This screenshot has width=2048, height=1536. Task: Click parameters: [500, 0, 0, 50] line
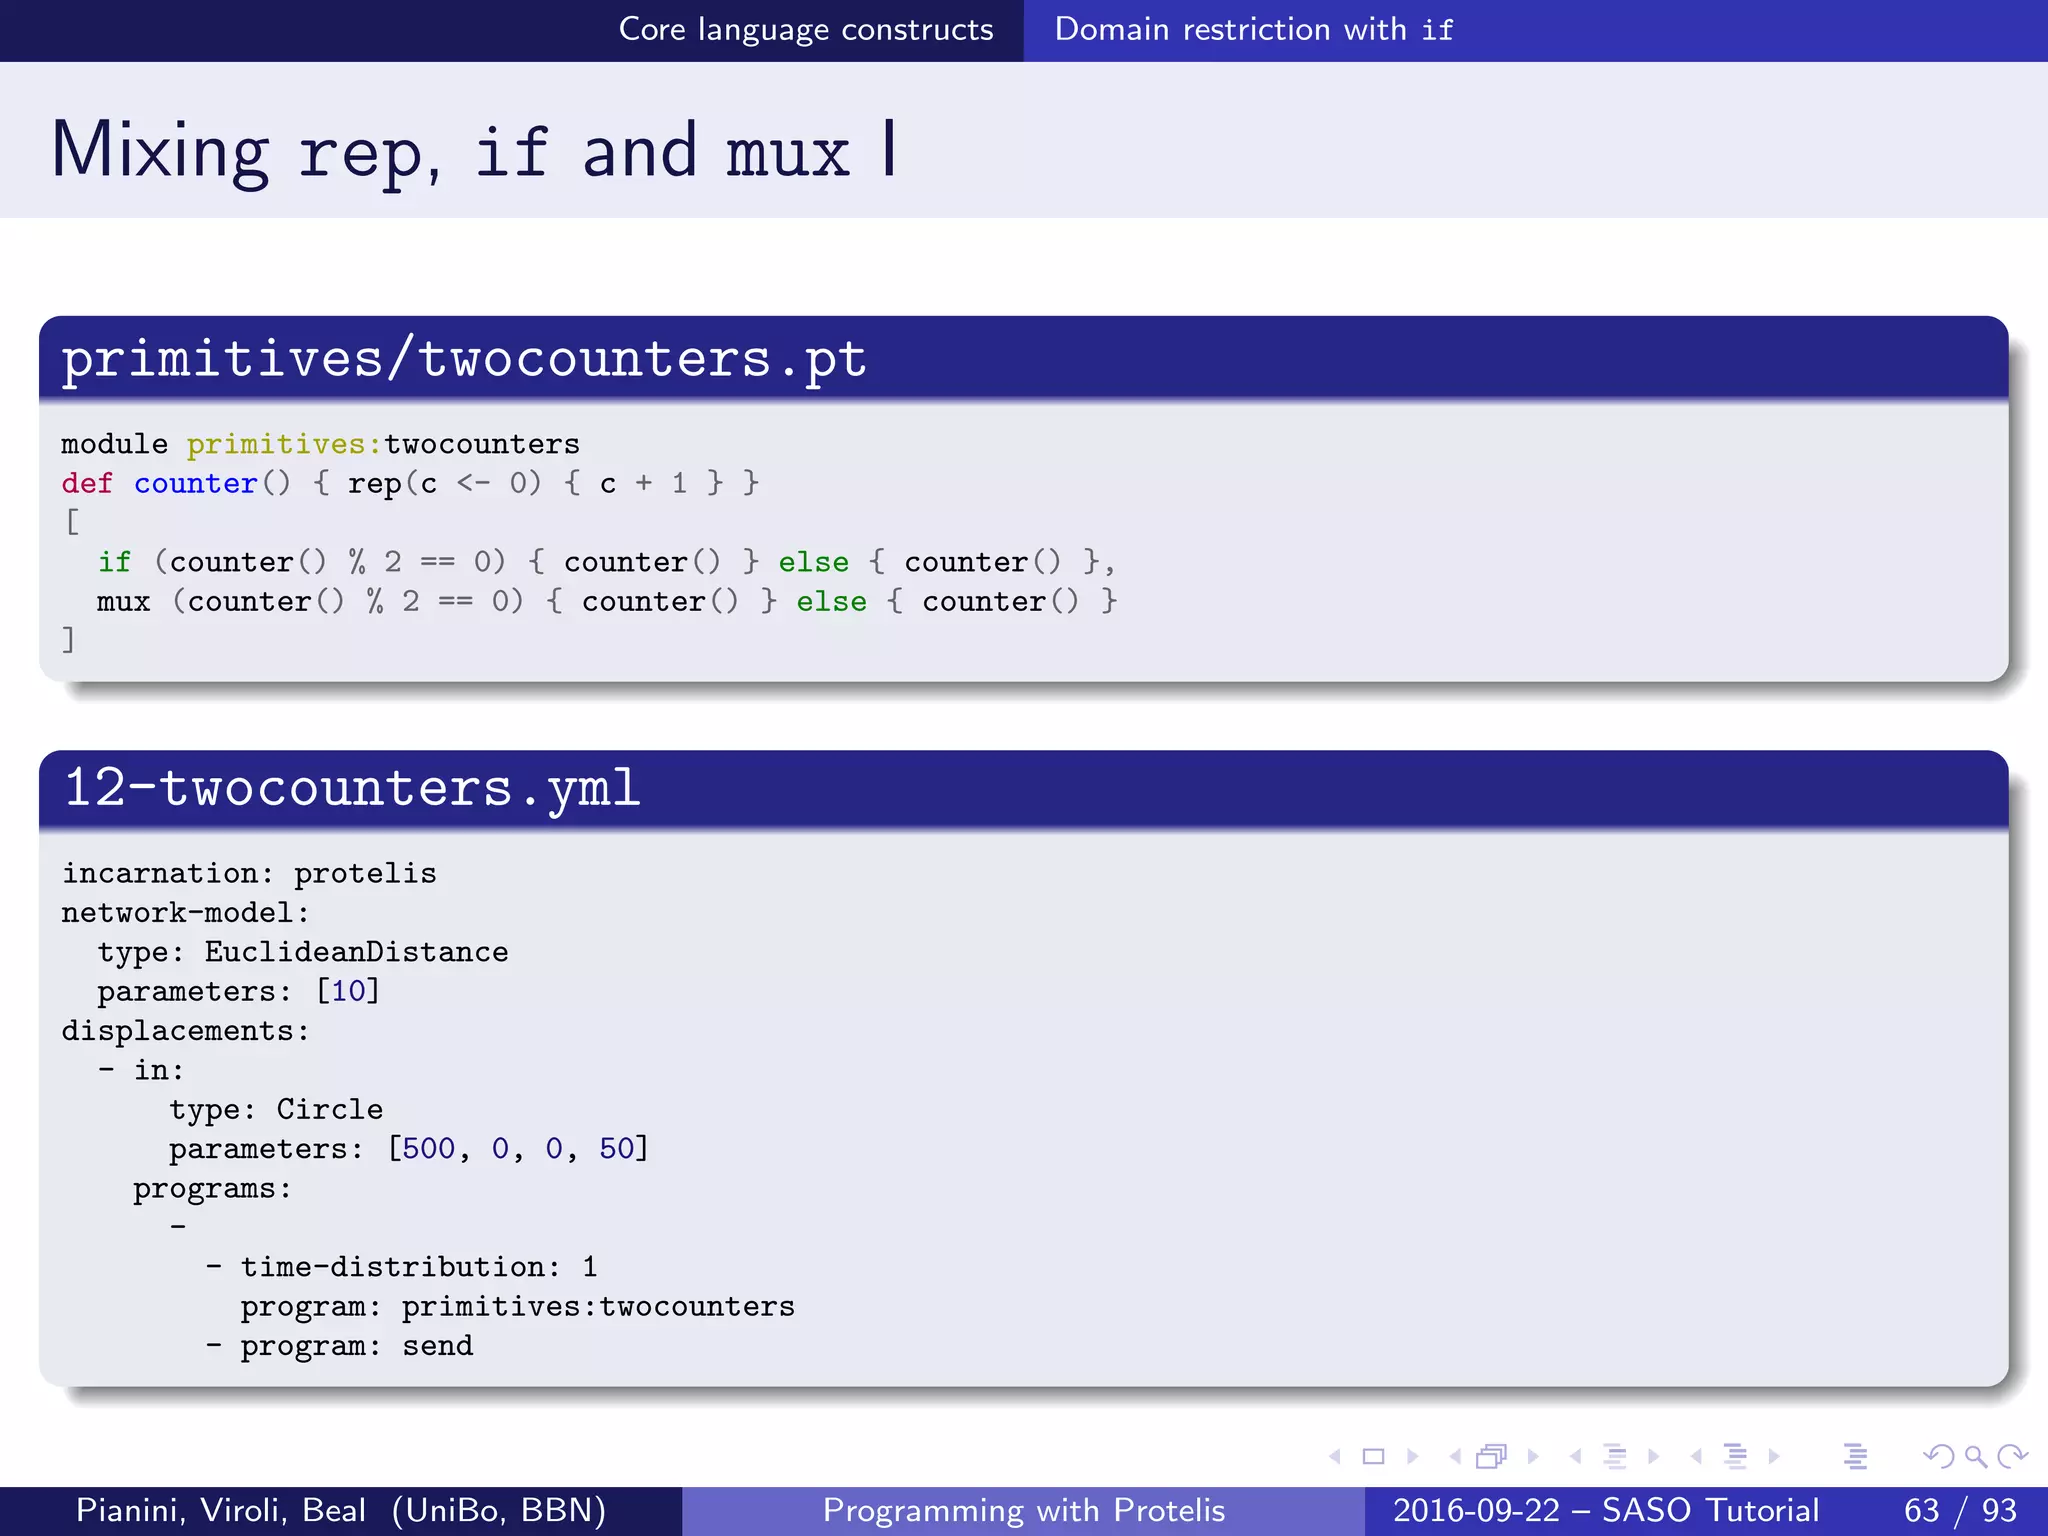coord(409,1149)
